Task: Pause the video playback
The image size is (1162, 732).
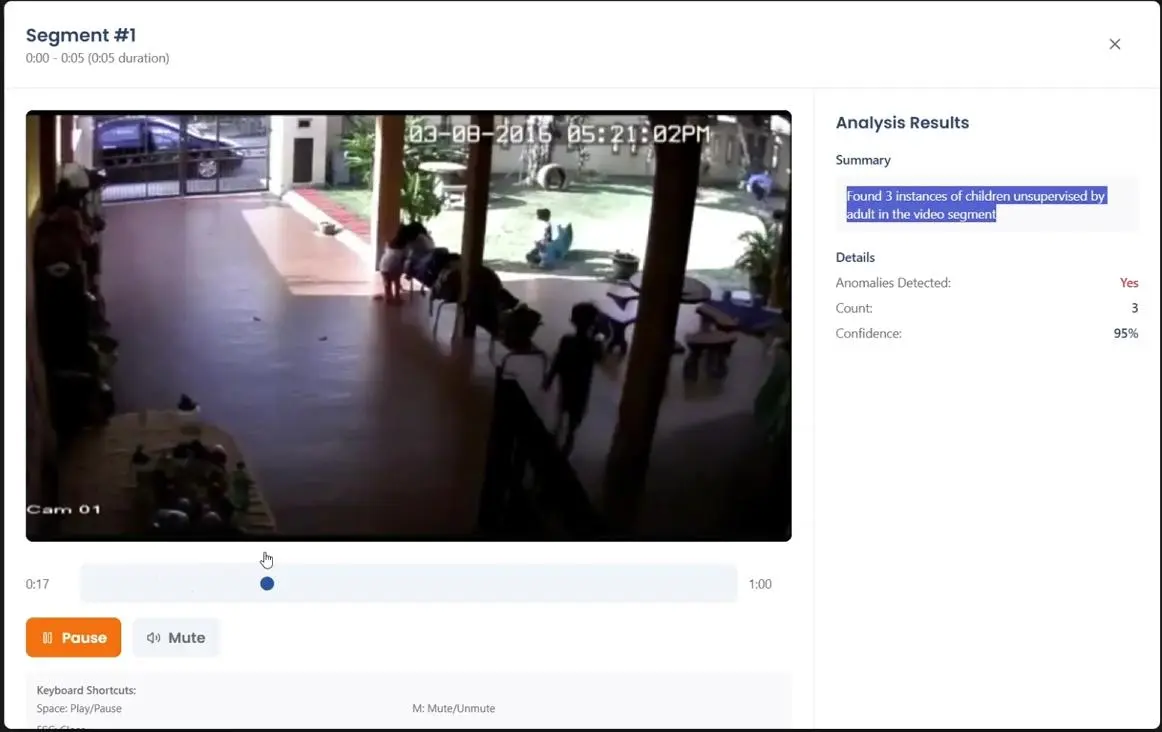Action: (x=73, y=637)
